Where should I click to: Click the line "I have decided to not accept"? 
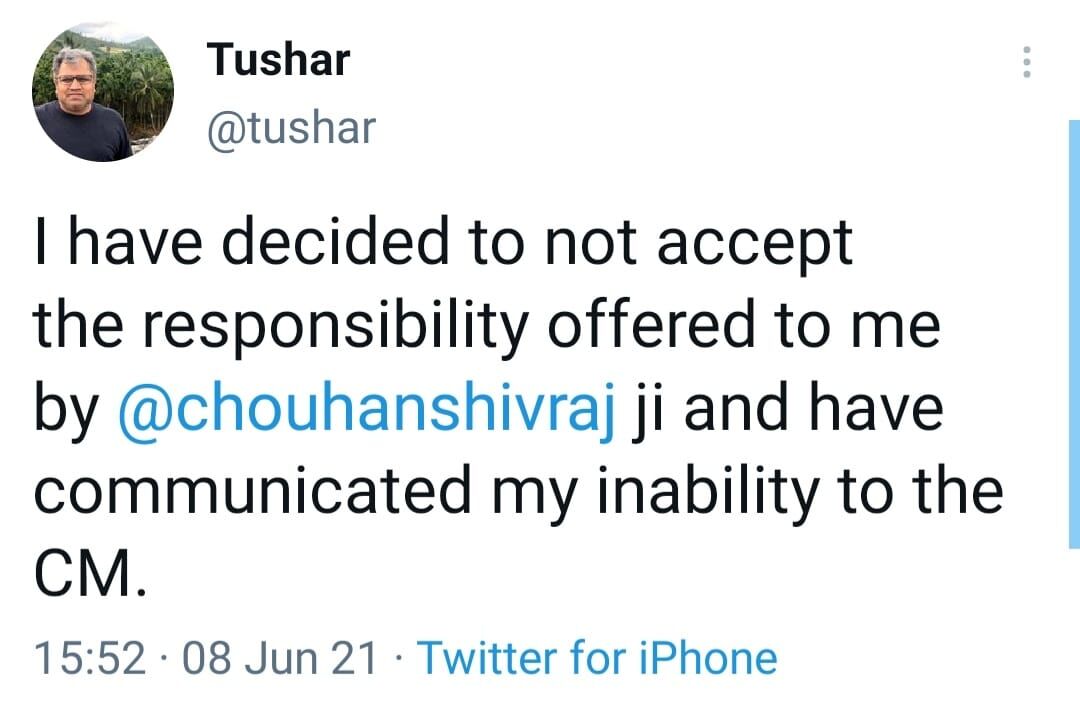(x=444, y=244)
